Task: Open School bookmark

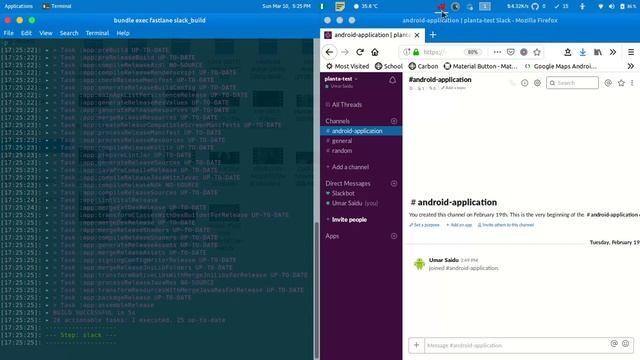Action: pyautogui.click(x=389, y=66)
